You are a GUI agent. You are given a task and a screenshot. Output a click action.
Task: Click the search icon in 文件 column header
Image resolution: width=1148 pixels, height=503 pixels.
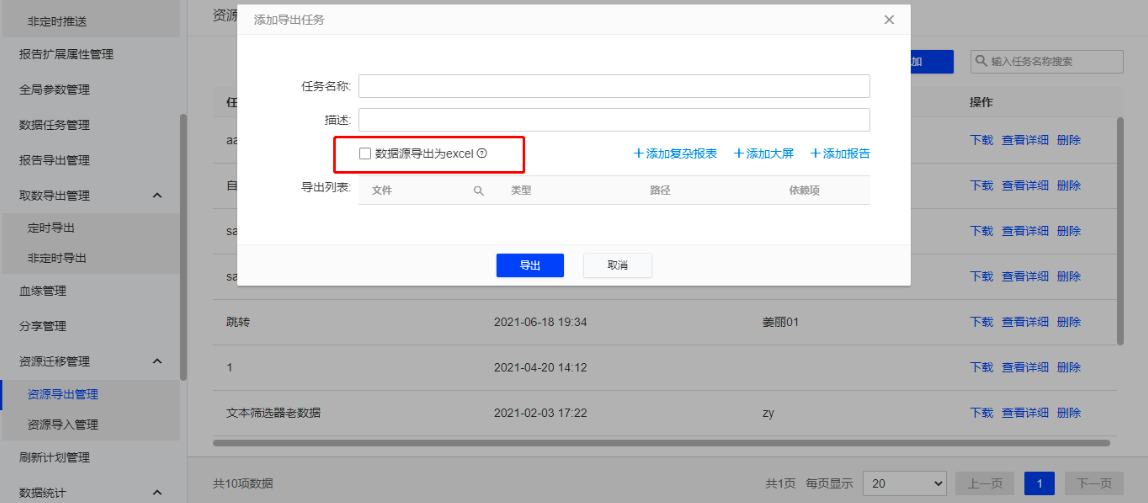pos(478,190)
